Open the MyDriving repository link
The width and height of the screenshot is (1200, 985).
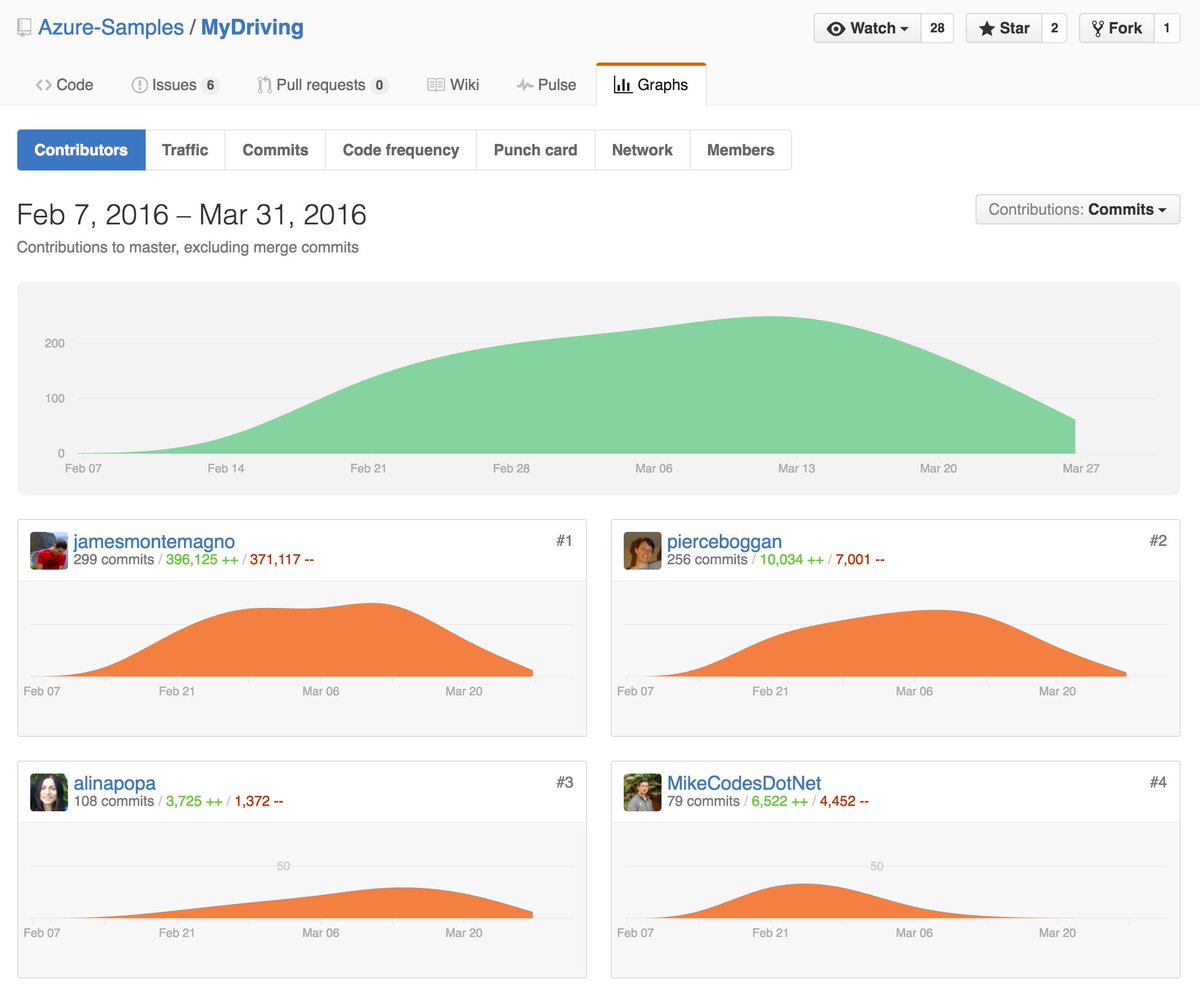[x=252, y=28]
